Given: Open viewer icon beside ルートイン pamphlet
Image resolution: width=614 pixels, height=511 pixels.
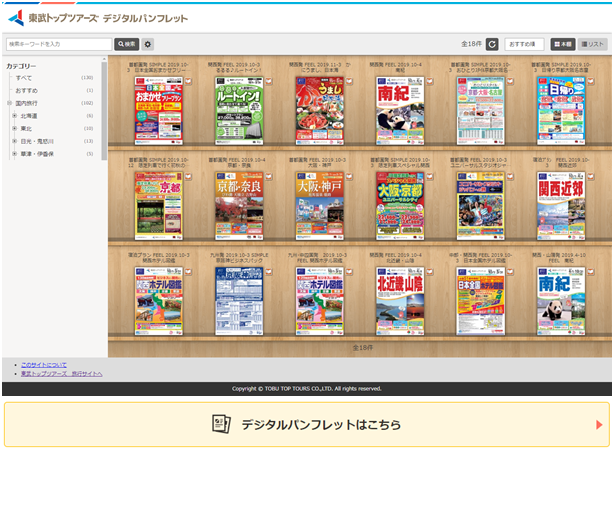Looking at the screenshot, I should coord(269,81).
